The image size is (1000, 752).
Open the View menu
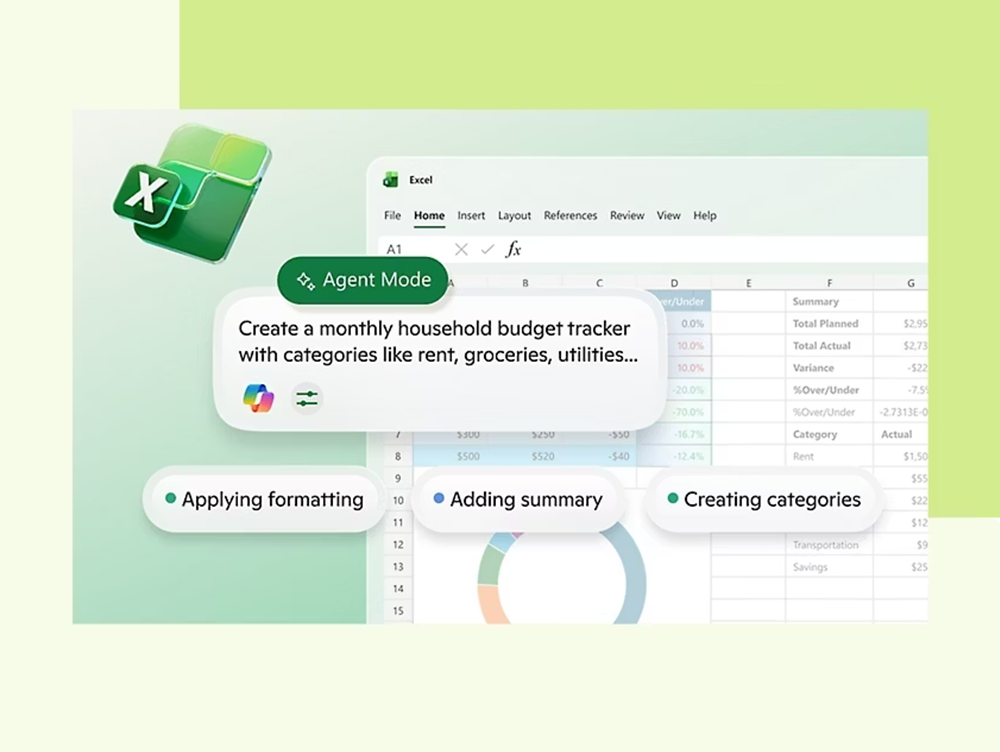click(x=668, y=215)
